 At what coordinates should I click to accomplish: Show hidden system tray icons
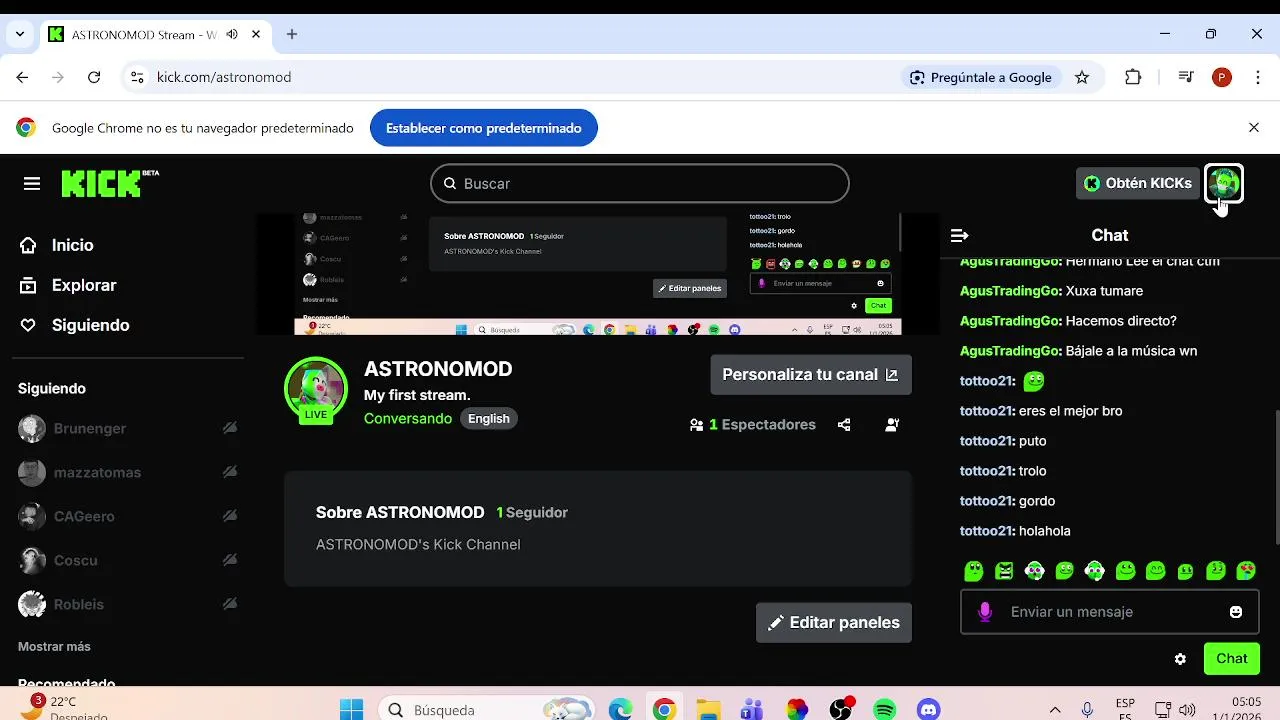point(1055,710)
